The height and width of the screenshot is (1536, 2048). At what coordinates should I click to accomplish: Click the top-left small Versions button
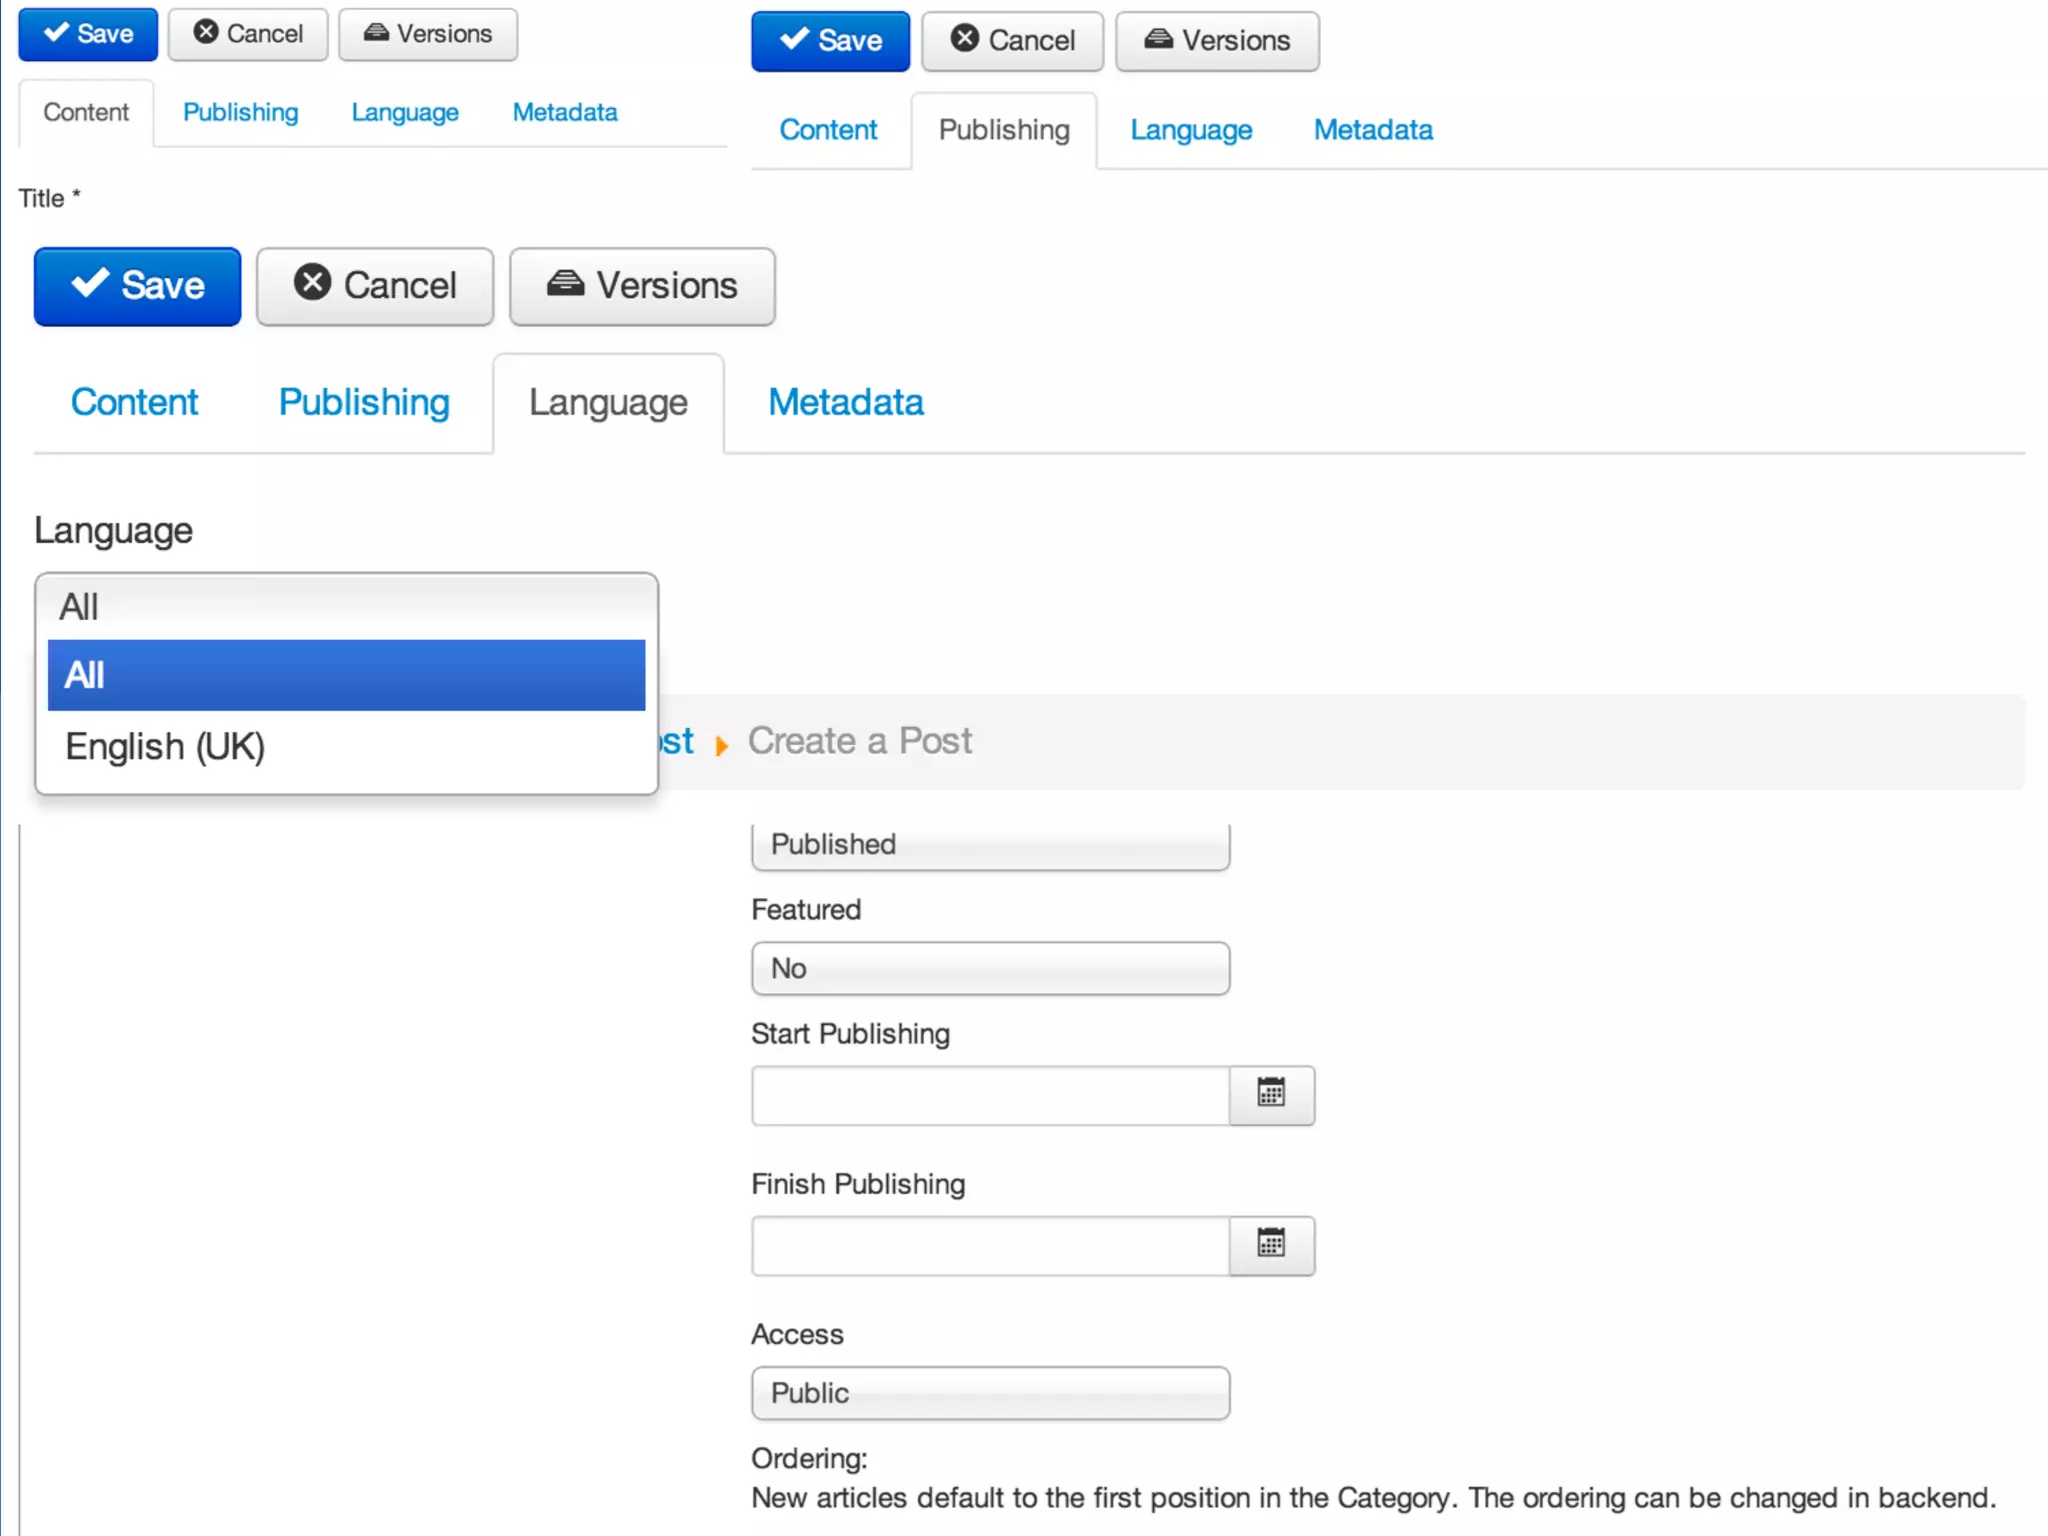(x=428, y=34)
